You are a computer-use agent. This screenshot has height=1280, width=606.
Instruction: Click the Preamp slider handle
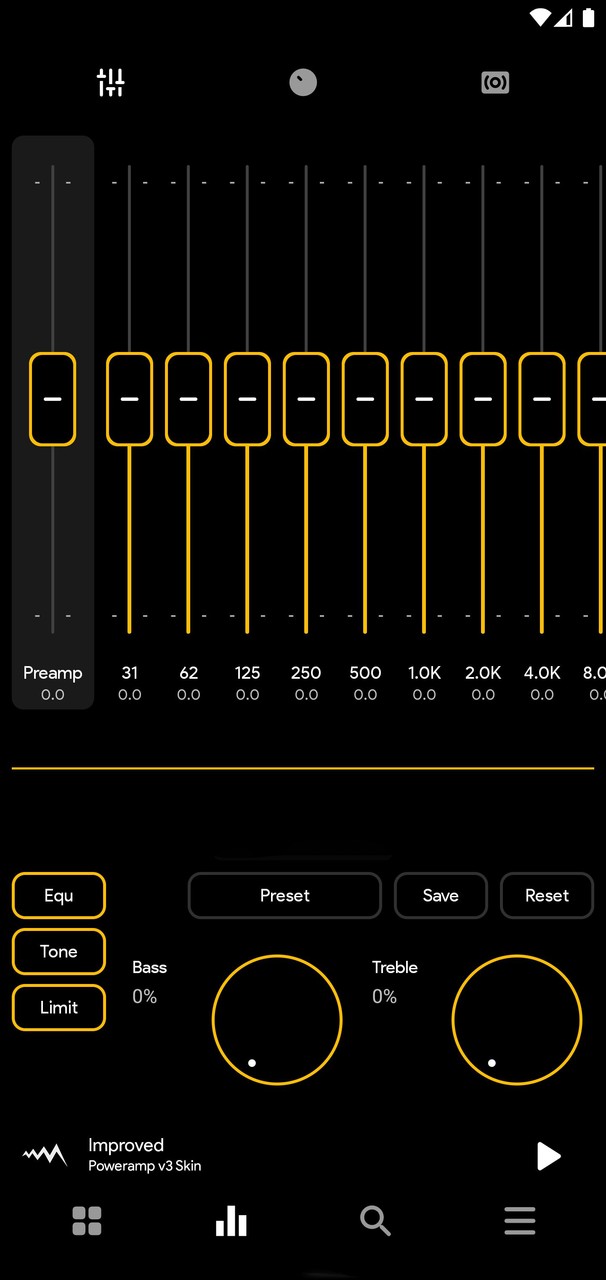(52, 399)
